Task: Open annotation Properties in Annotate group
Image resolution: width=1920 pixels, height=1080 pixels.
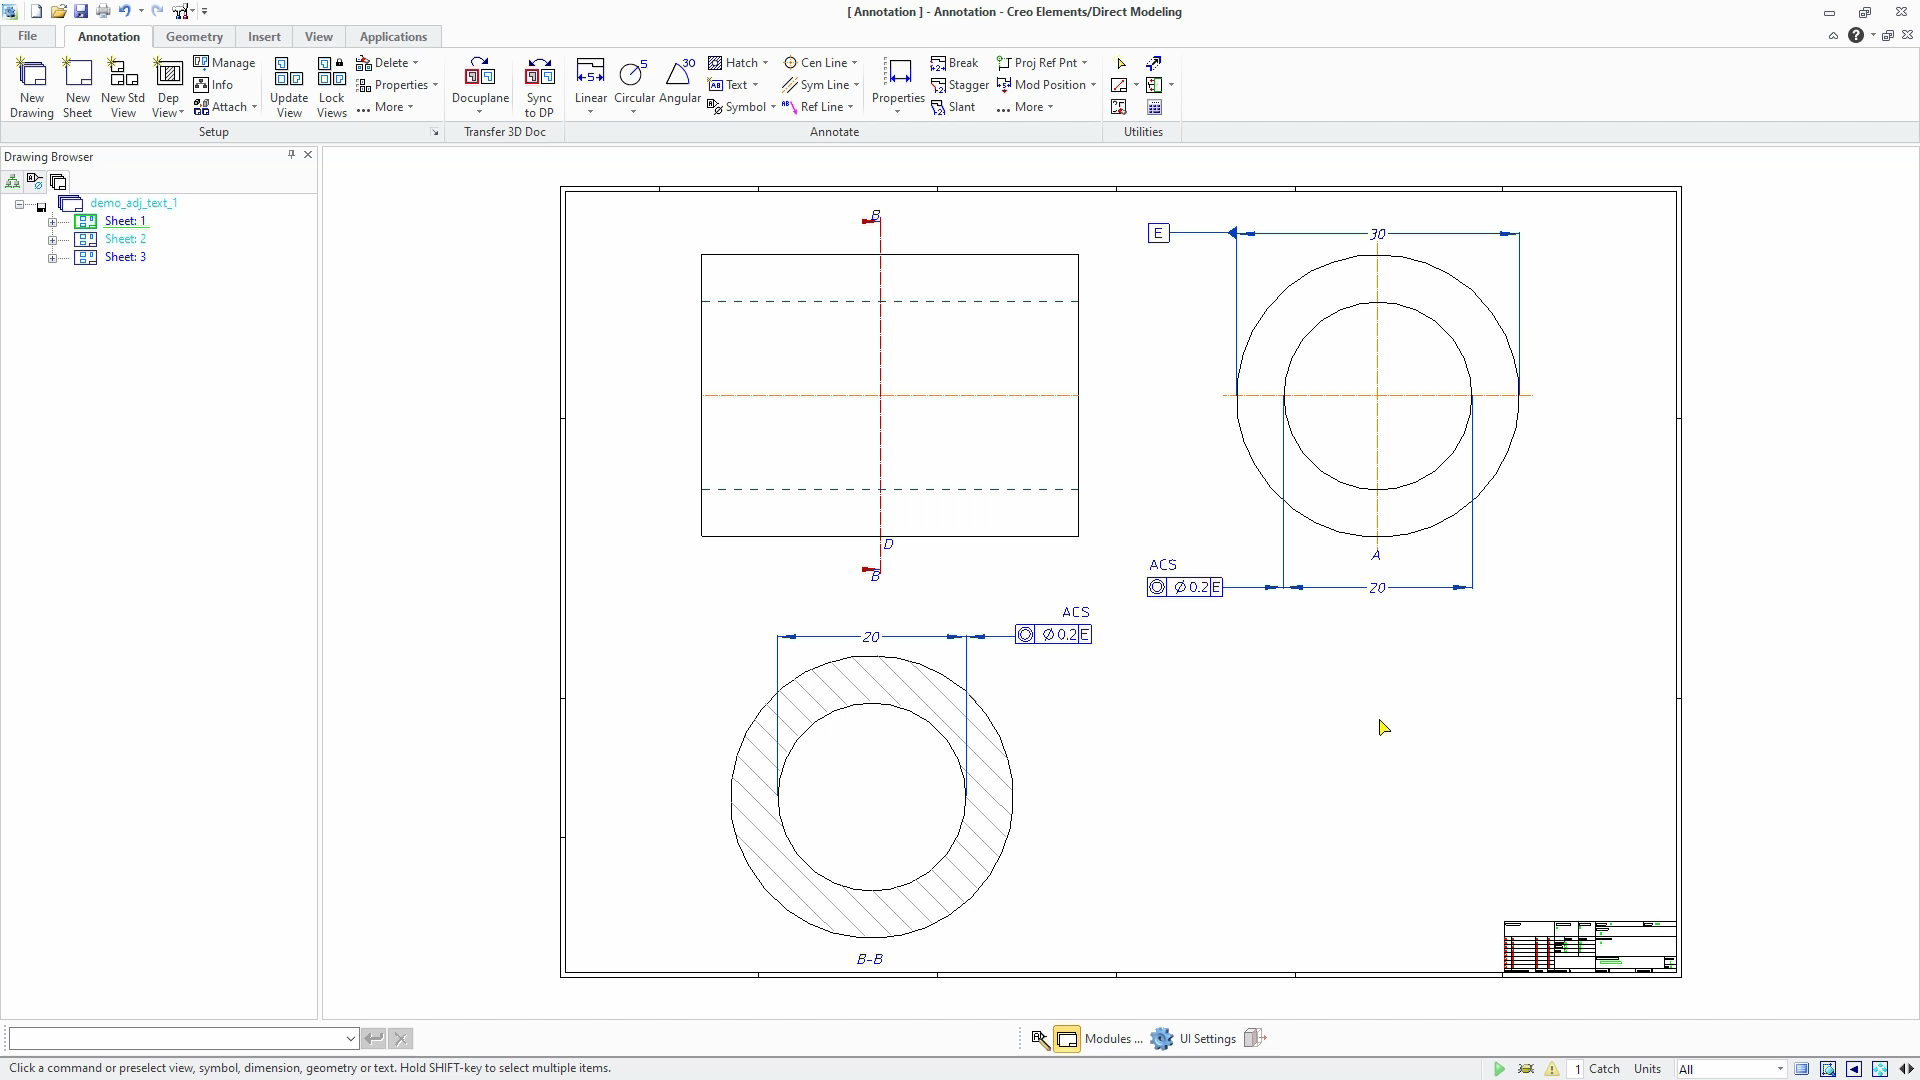Action: coord(898,84)
